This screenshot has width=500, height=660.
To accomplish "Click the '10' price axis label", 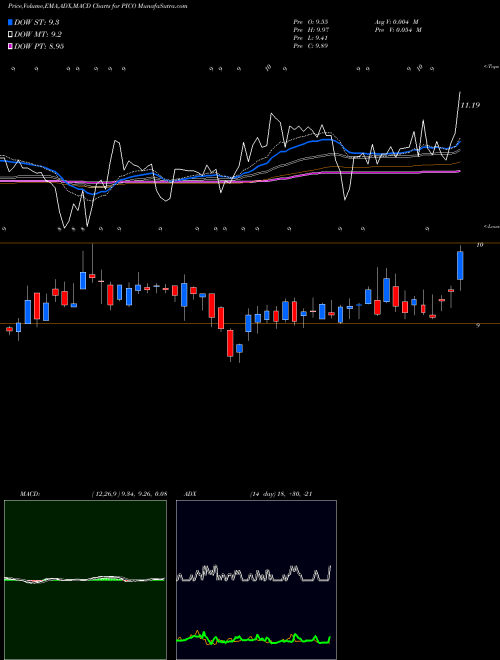I will (x=479, y=245).
